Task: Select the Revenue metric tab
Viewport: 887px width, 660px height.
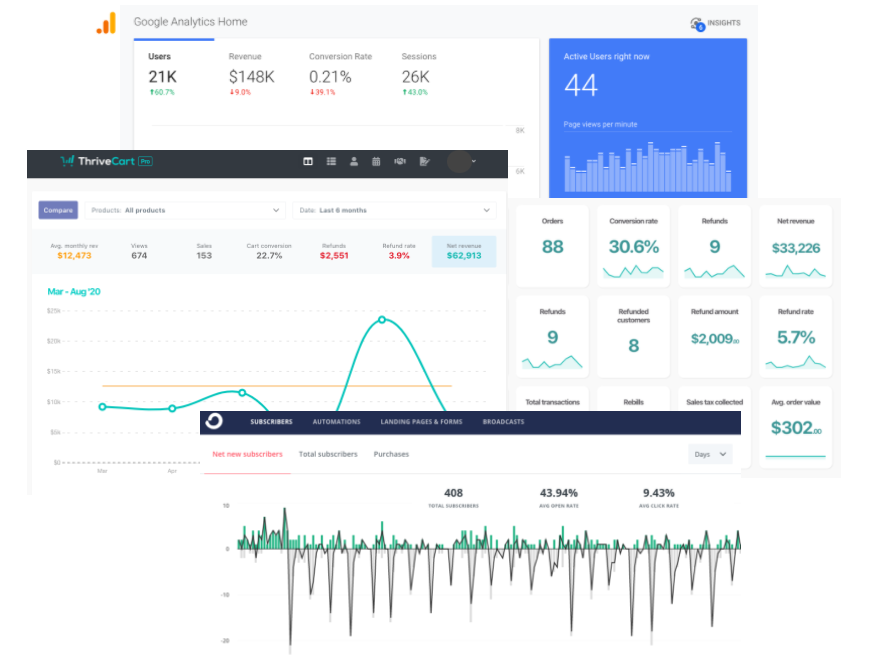Action: click(x=251, y=75)
